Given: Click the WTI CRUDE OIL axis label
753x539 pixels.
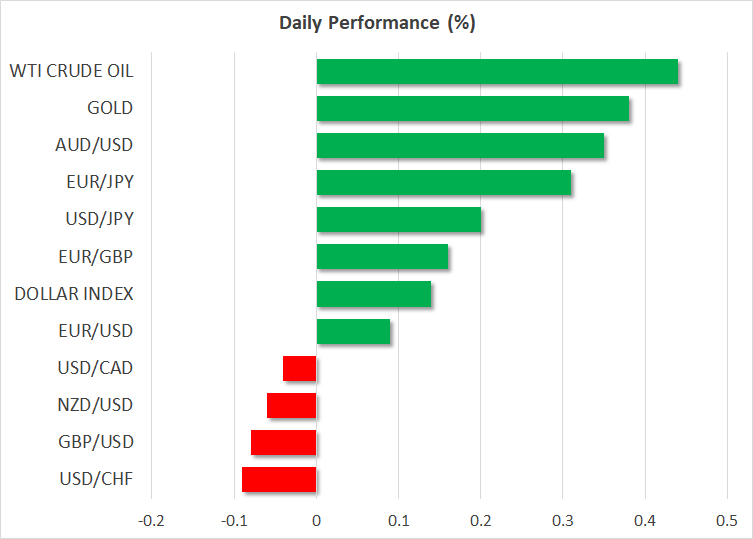Looking at the screenshot, I should [71, 71].
